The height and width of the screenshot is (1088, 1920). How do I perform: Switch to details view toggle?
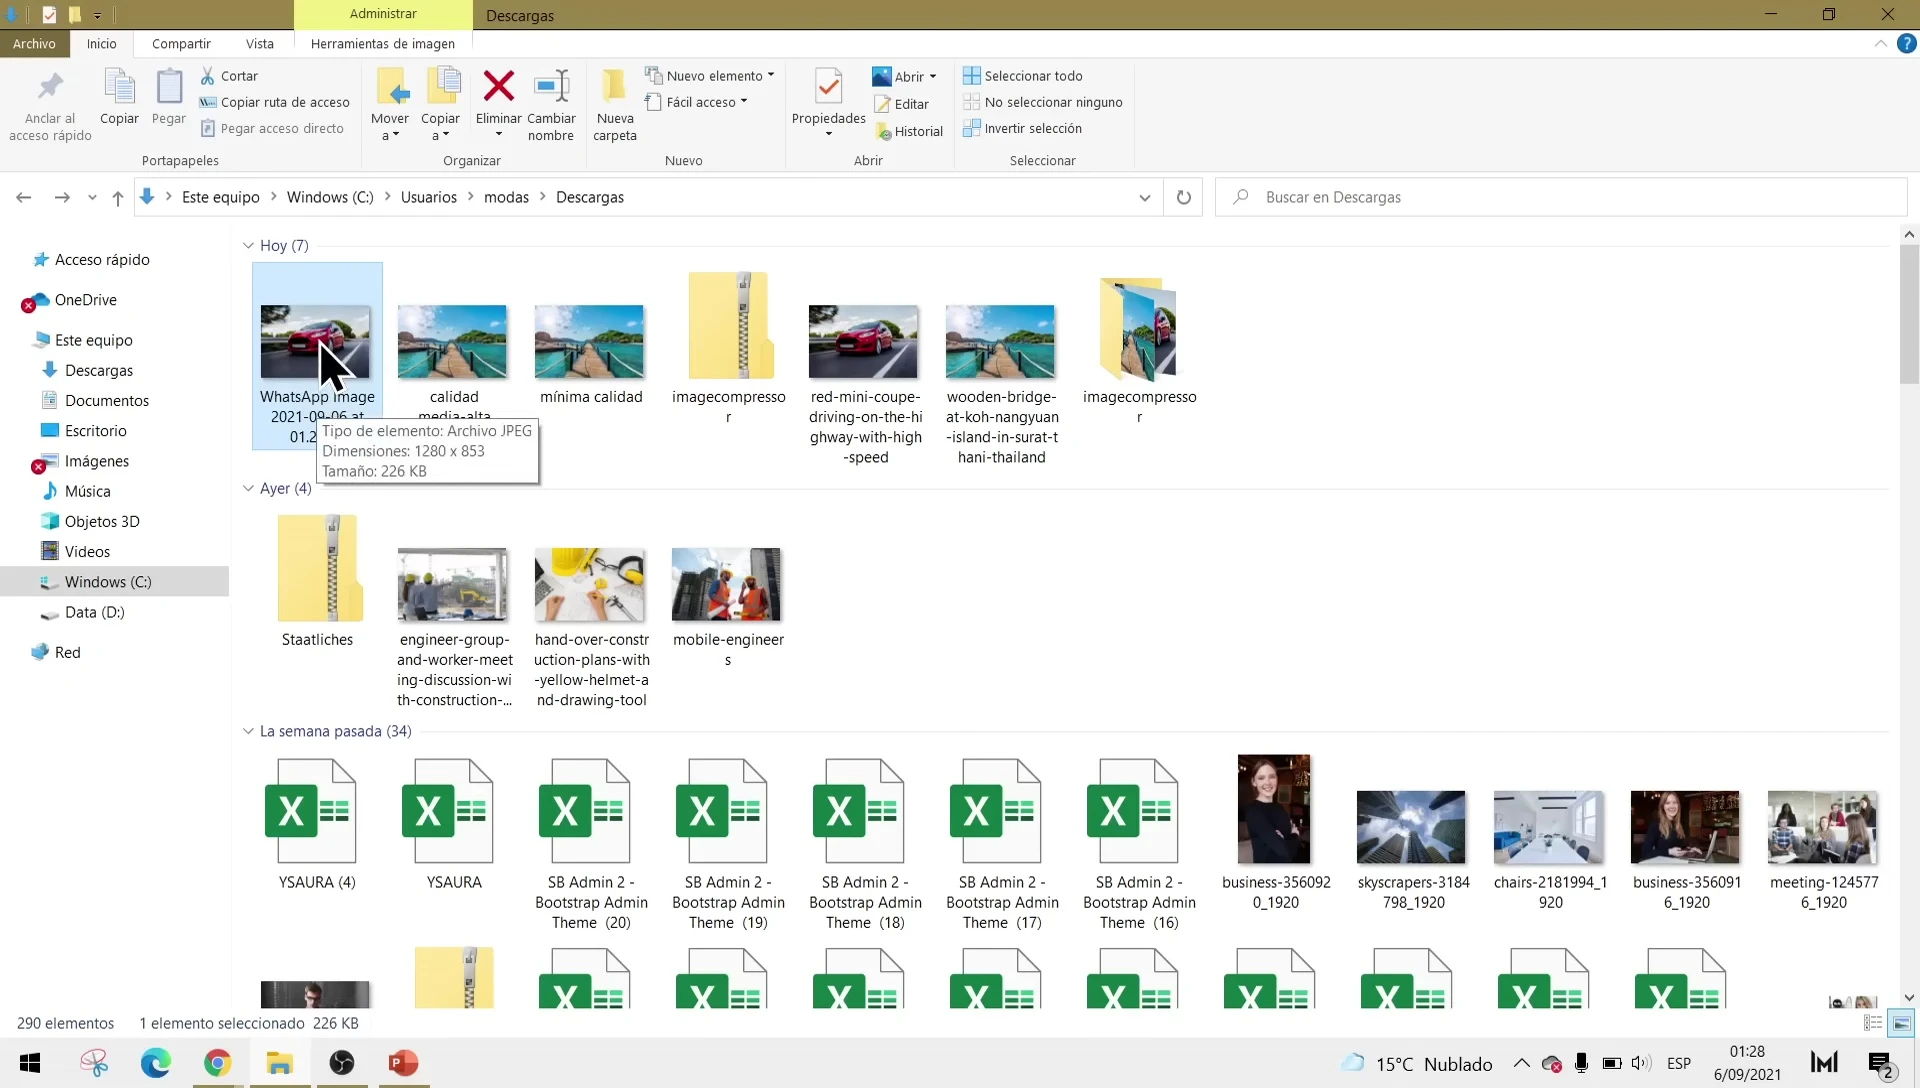[x=1873, y=1023]
